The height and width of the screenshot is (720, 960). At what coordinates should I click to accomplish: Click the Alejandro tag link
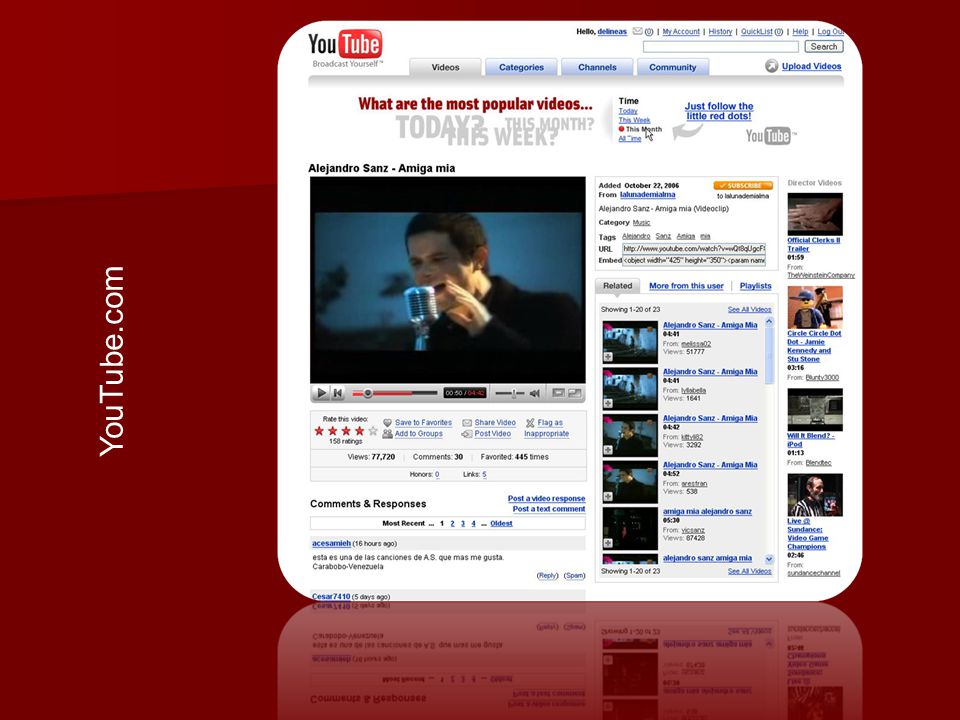[636, 236]
